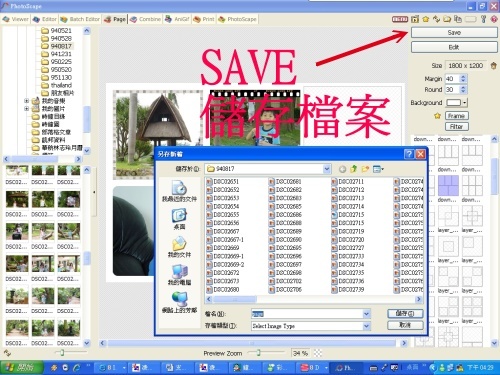Viewport: 500px width, 375px height.
Task: Open the save-in folder dropdown showing 940817
Action: [268, 169]
